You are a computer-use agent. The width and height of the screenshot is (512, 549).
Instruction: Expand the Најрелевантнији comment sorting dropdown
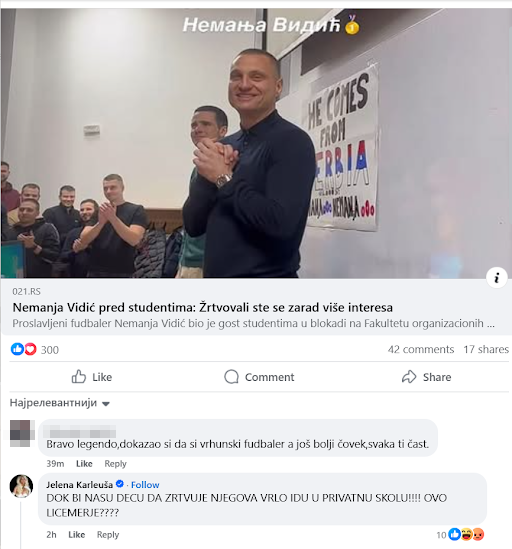click(x=60, y=403)
